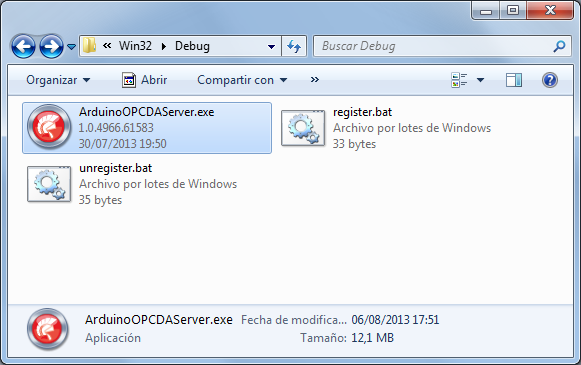Go back with the blue Back arrow
Viewport: 581px width, 365px height.
pos(23,46)
